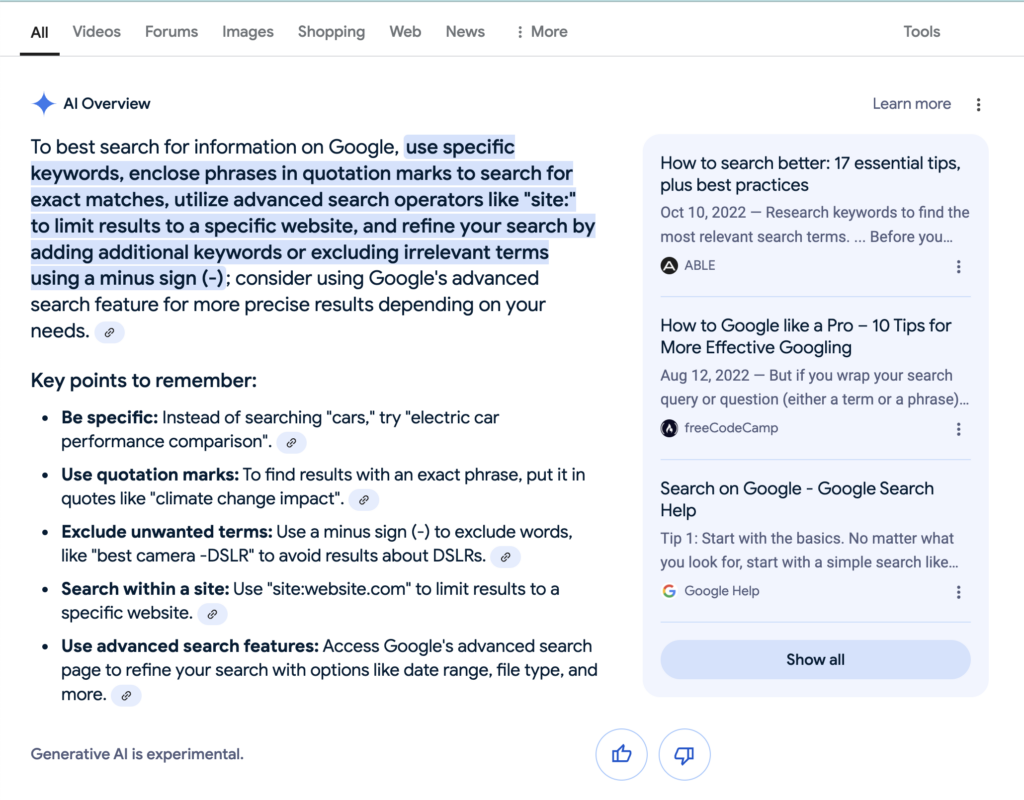The width and height of the screenshot is (1024, 800).
Task: Expand the More search filters menu
Action: [541, 31]
